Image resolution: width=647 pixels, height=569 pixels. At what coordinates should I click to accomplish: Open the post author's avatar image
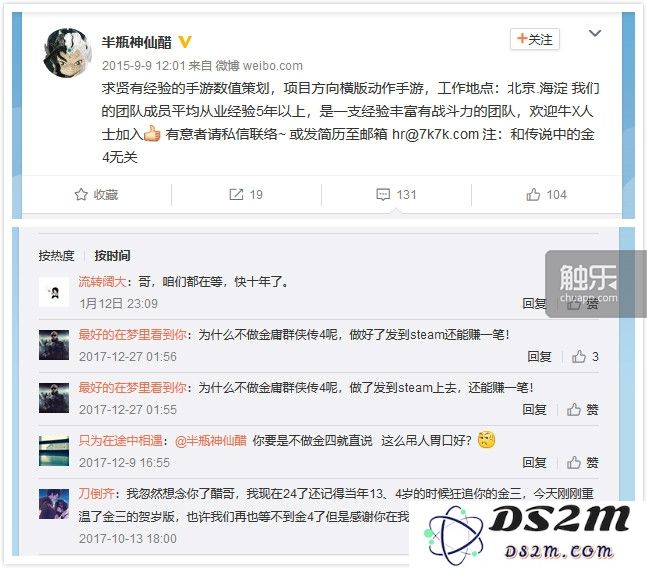pyautogui.click(x=67, y=53)
